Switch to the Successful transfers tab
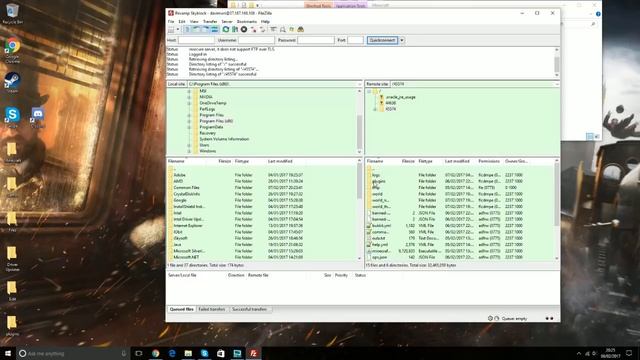 249,309
